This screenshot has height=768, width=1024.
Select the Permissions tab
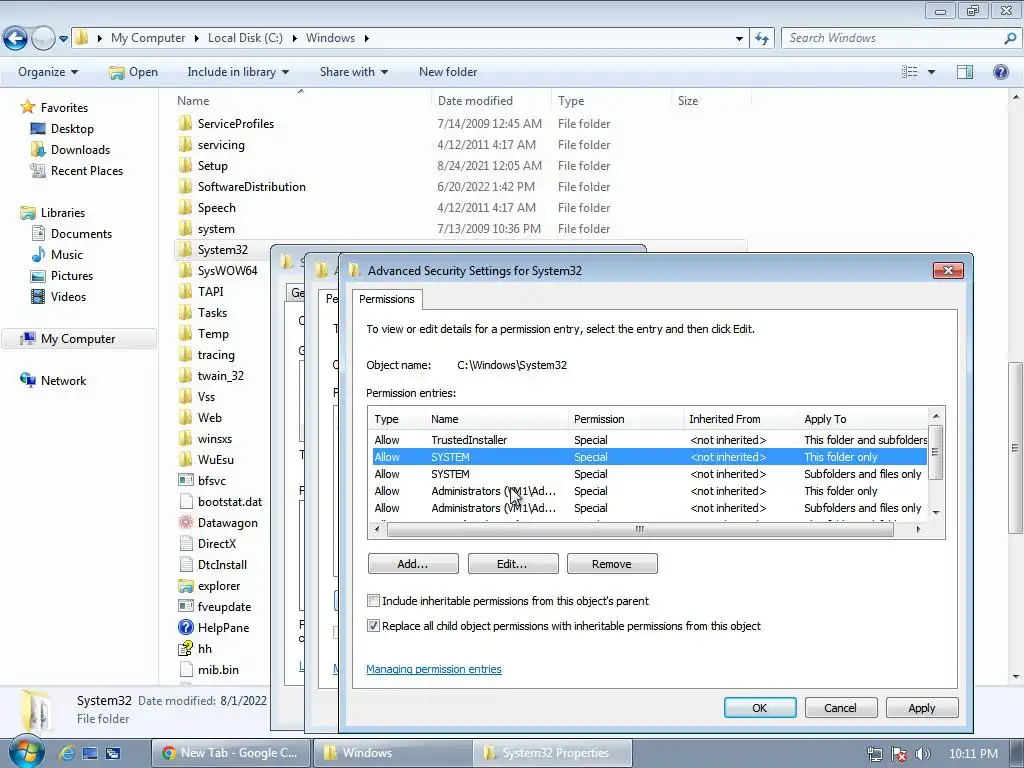tap(387, 299)
